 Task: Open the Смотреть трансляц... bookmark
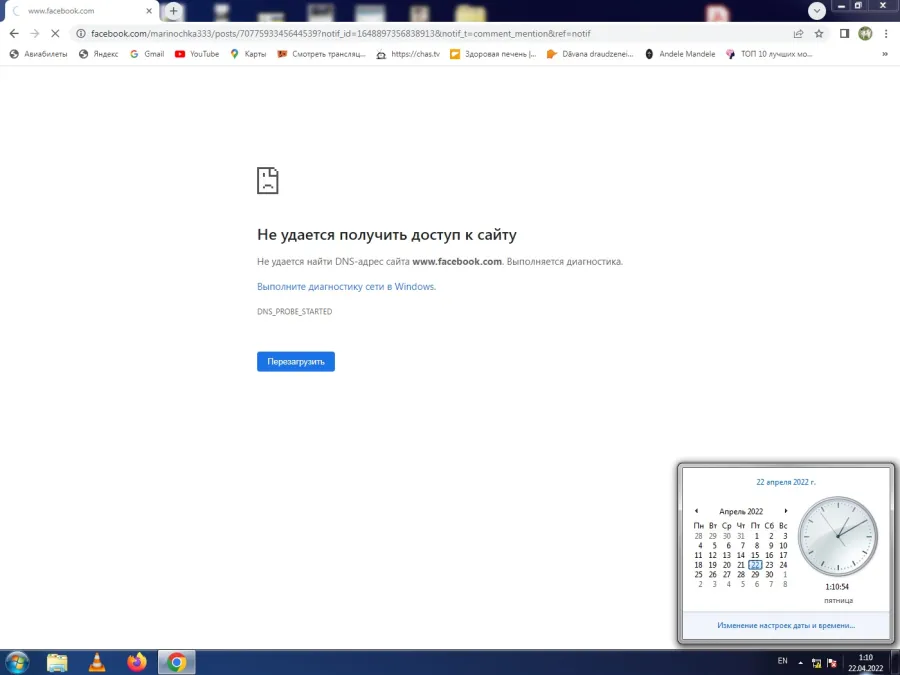[321, 54]
